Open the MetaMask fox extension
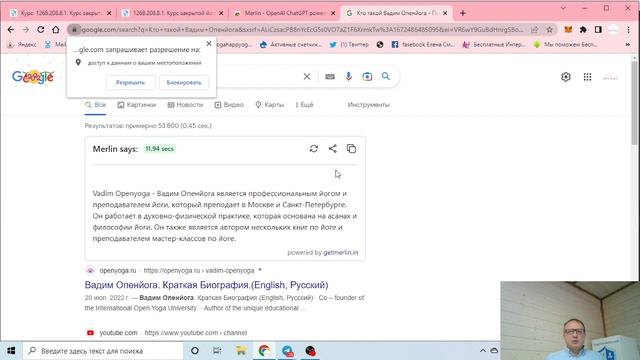640x360 pixels. [x=568, y=29]
